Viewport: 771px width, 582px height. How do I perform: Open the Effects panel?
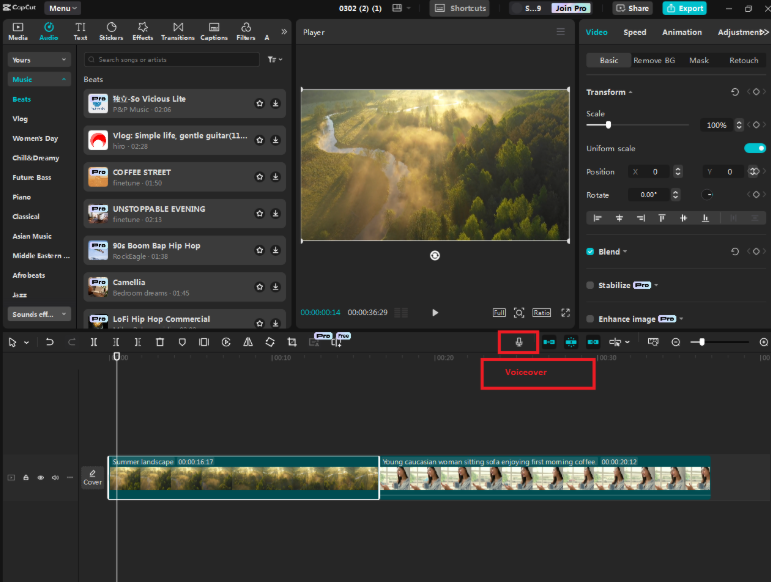(x=143, y=31)
